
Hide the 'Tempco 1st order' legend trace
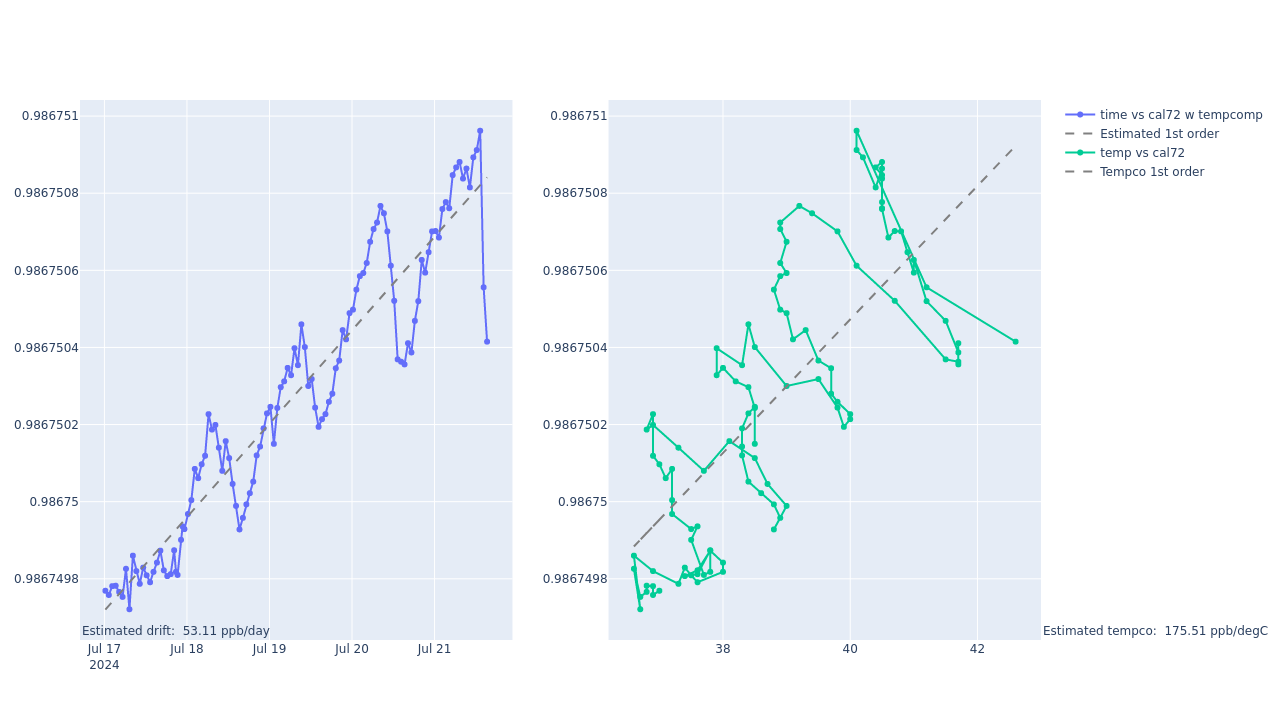point(1151,172)
